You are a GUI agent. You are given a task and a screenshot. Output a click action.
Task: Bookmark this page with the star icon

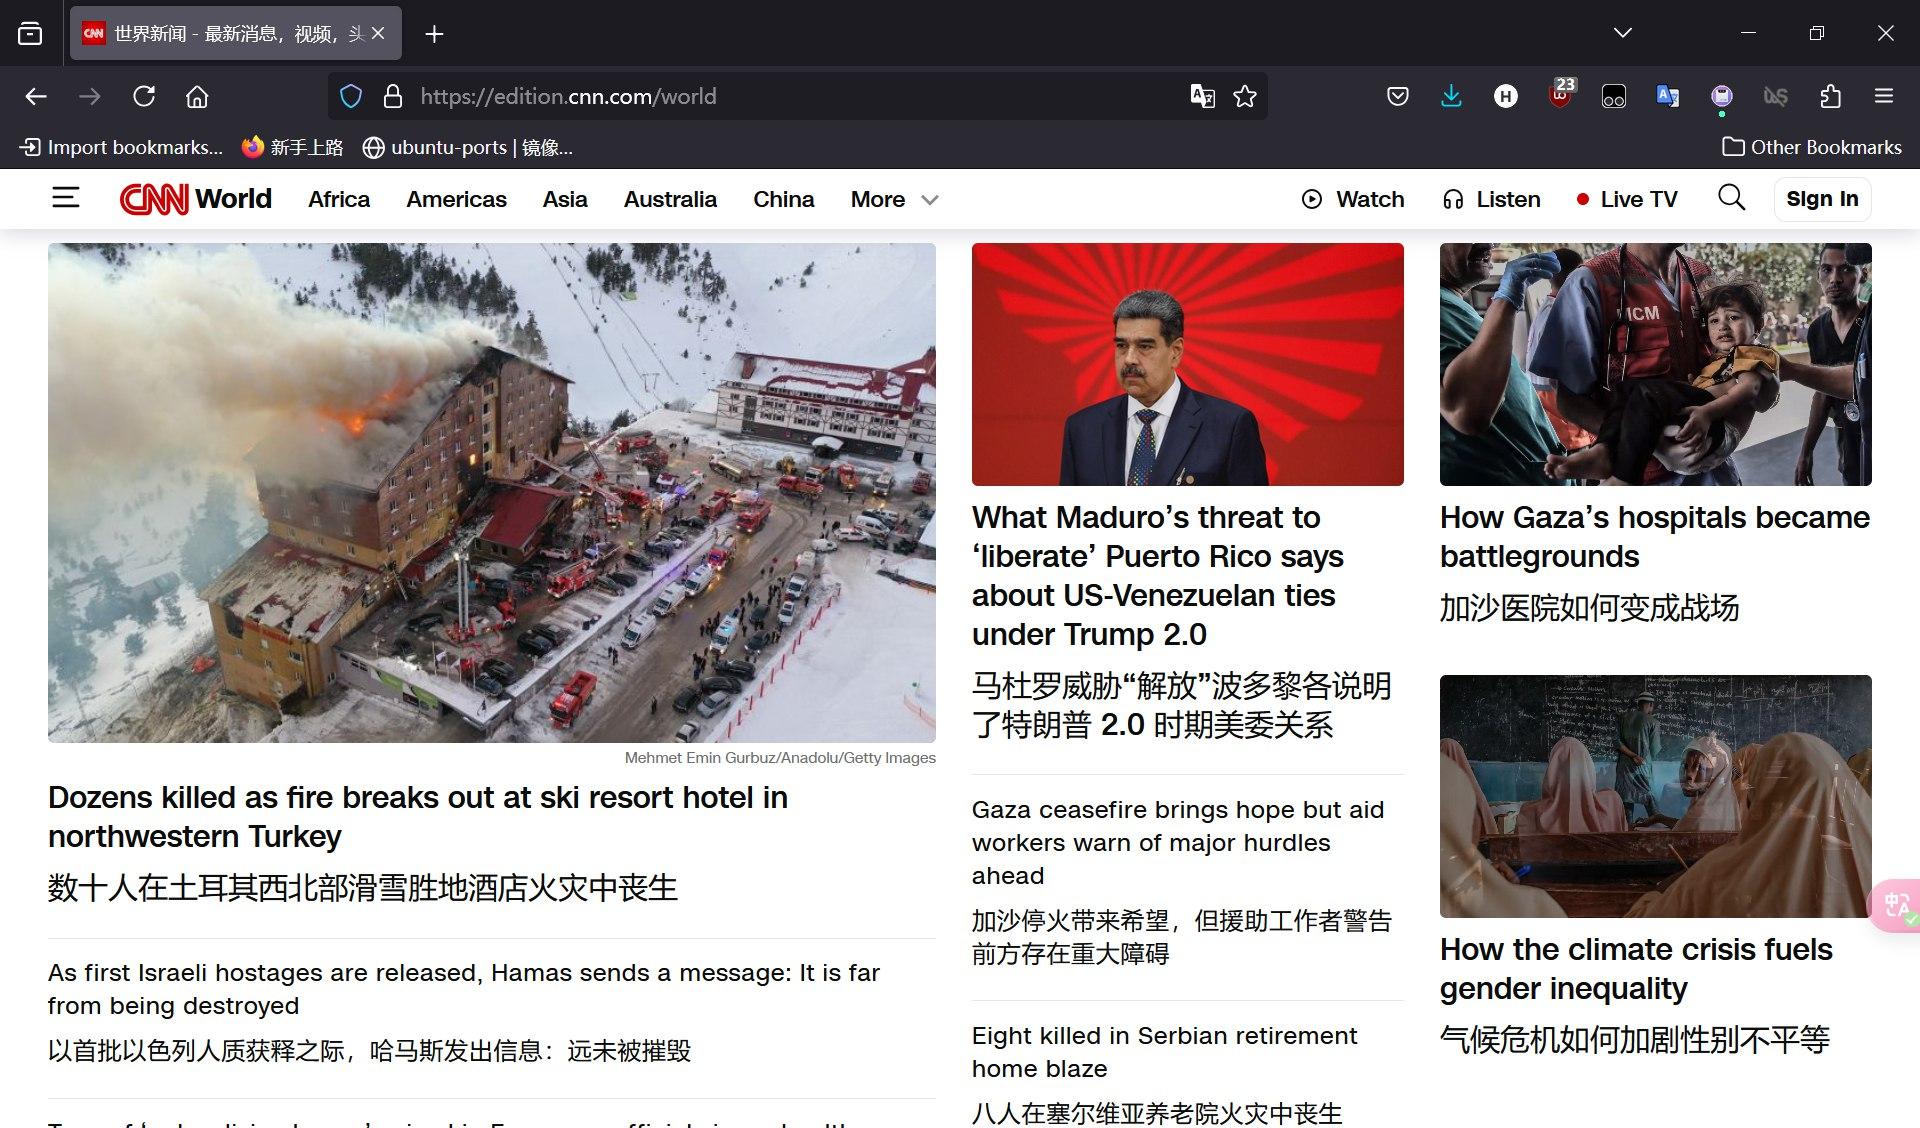[1245, 96]
